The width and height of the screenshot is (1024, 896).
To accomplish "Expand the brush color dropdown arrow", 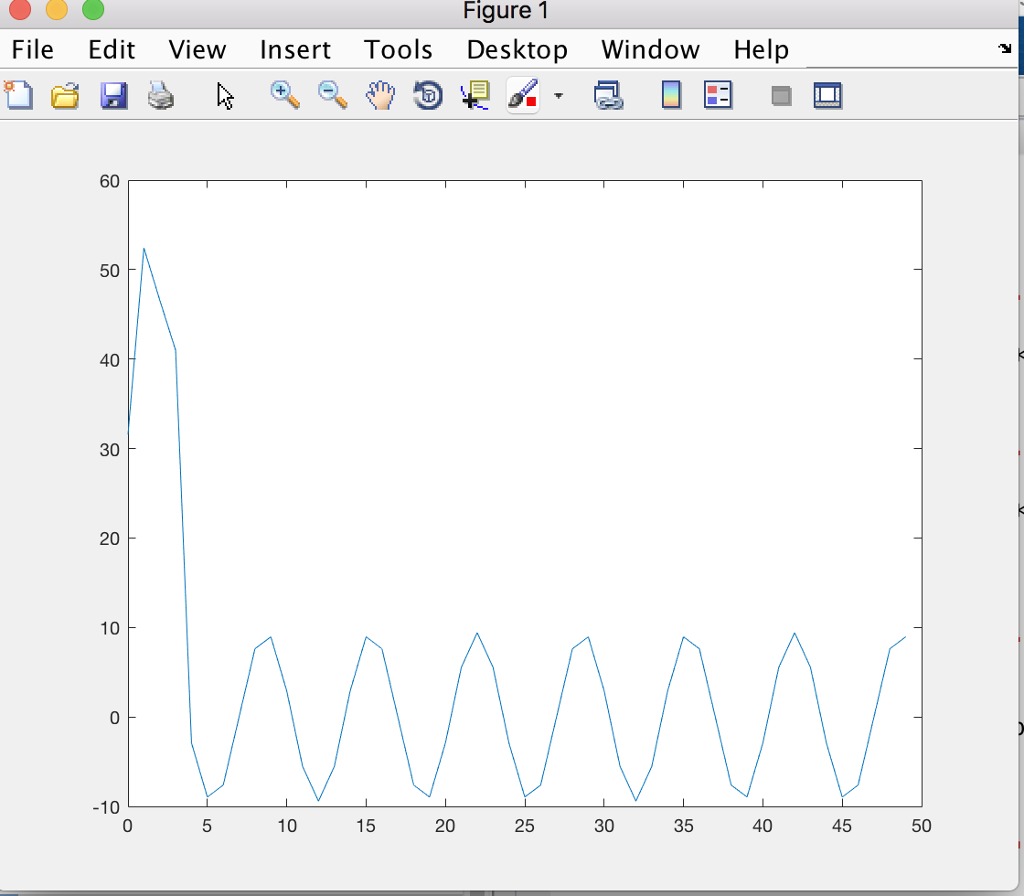I will [558, 96].
